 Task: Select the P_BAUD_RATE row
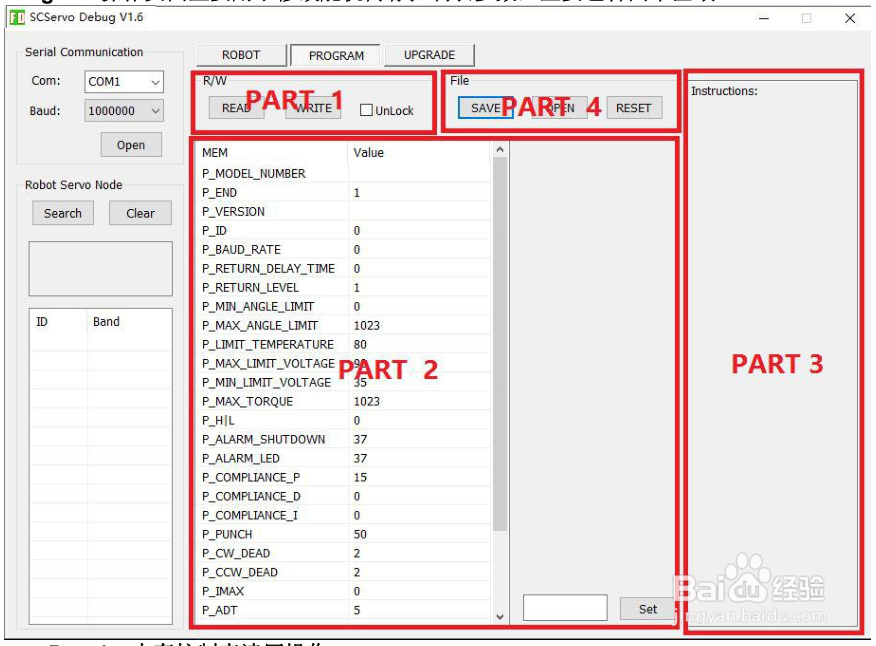point(345,250)
